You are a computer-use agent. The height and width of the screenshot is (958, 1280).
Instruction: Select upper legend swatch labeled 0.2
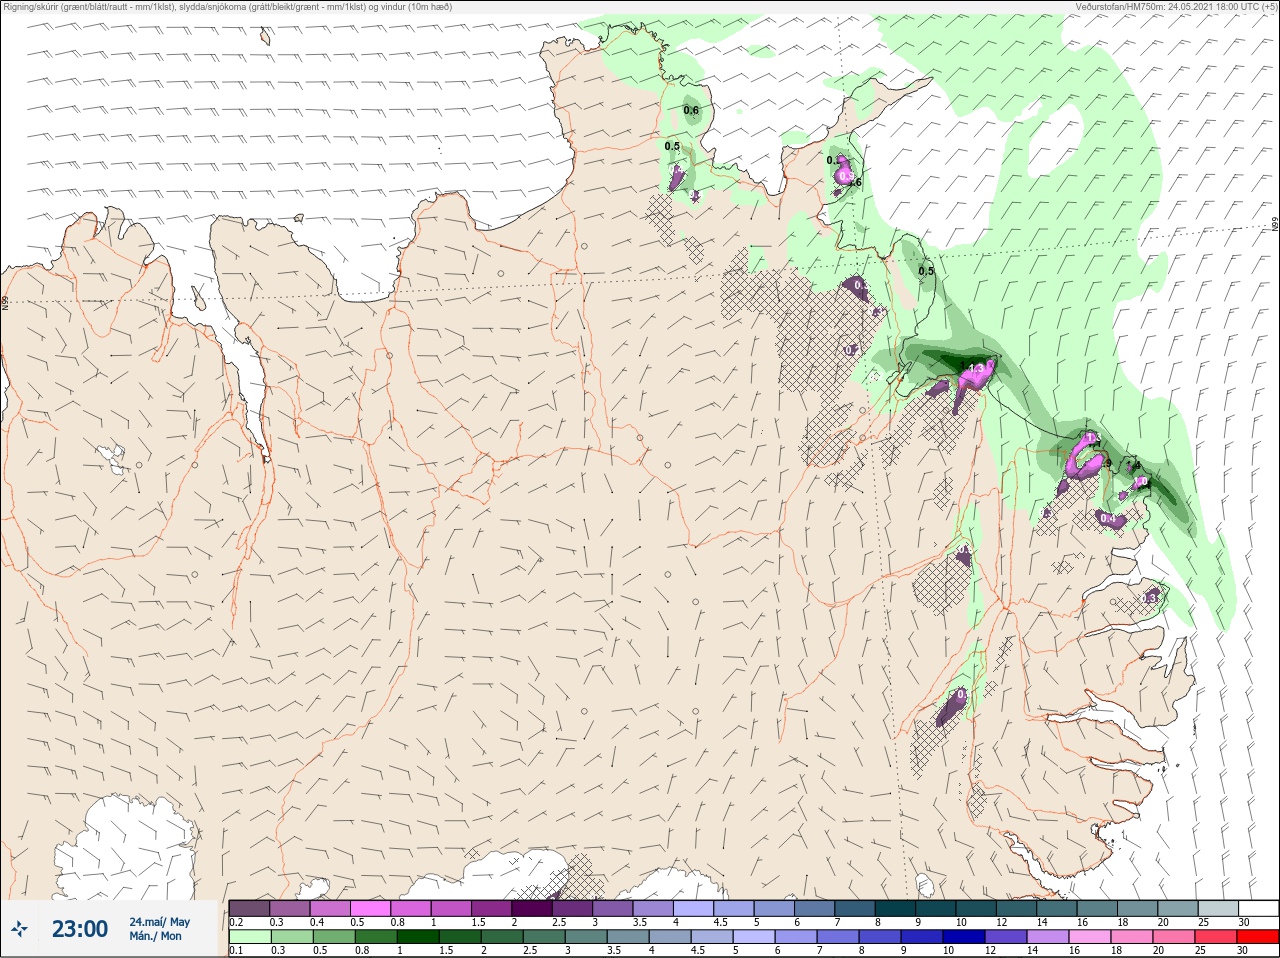[249, 908]
